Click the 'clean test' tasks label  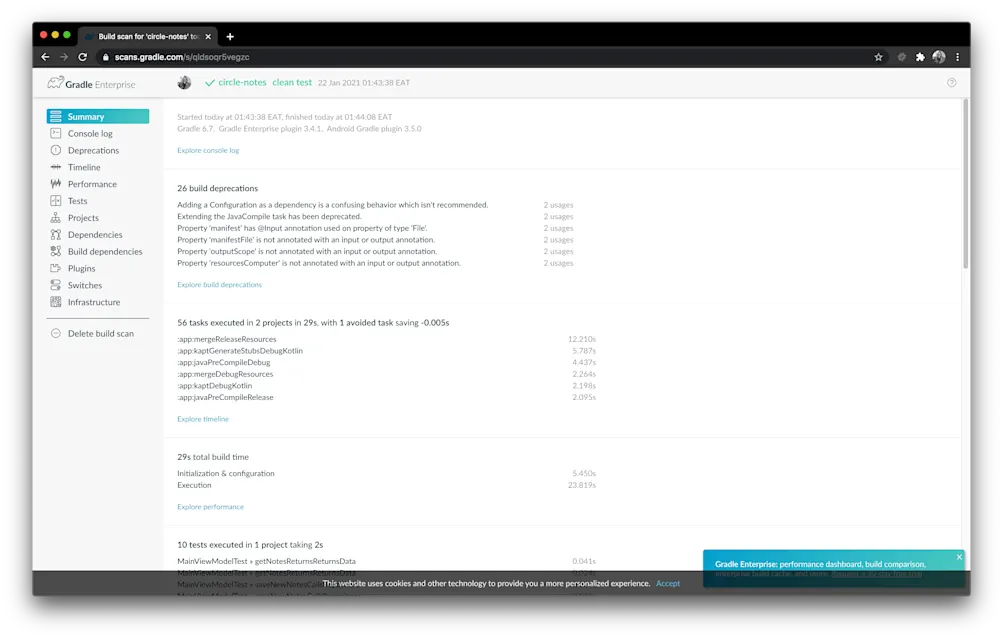point(292,83)
